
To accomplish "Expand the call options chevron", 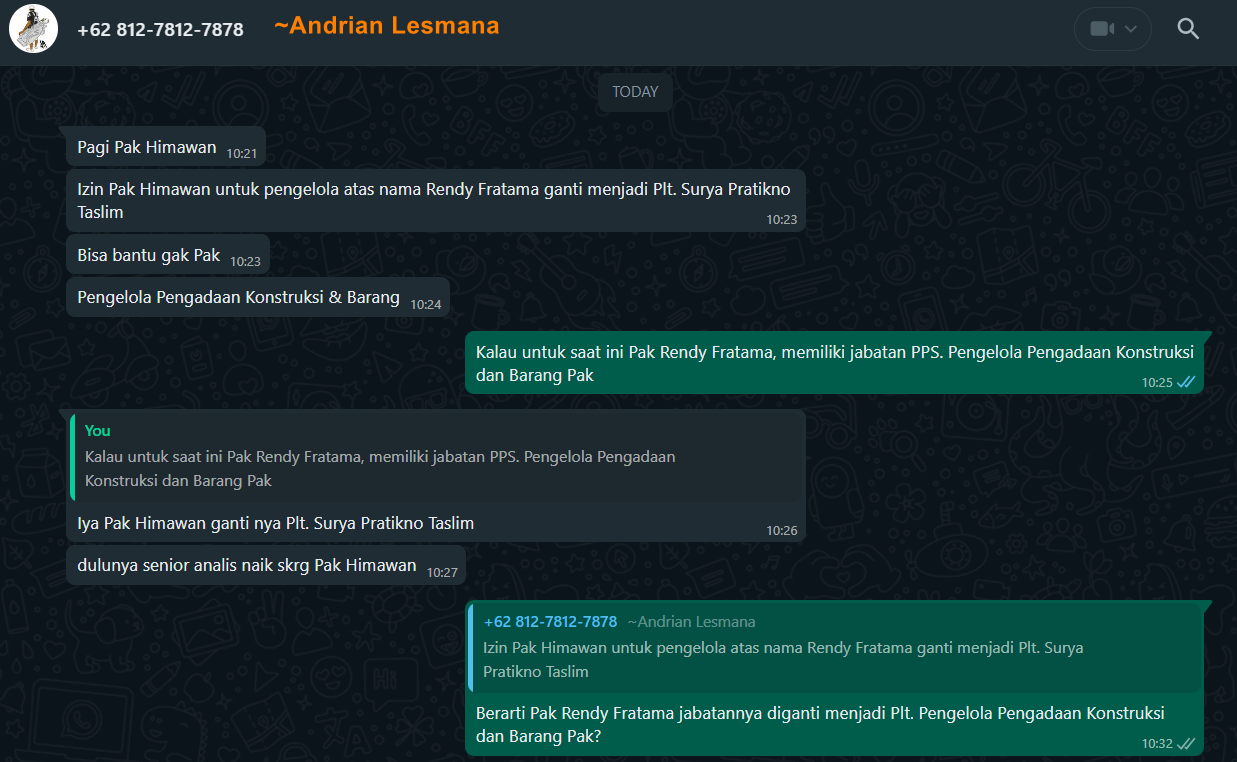I will click(x=1131, y=29).
